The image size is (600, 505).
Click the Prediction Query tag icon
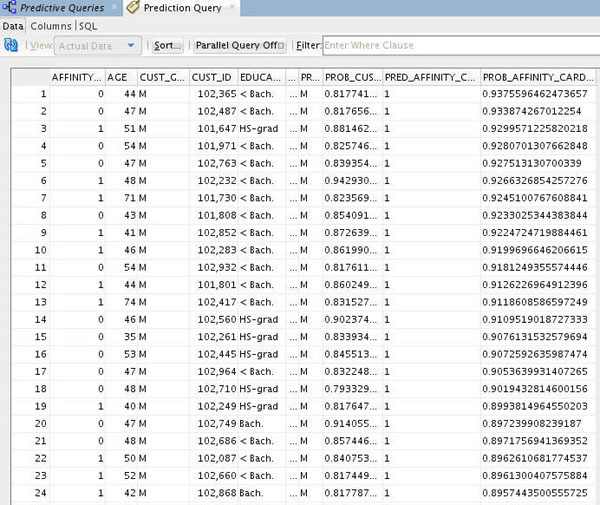coord(133,7)
